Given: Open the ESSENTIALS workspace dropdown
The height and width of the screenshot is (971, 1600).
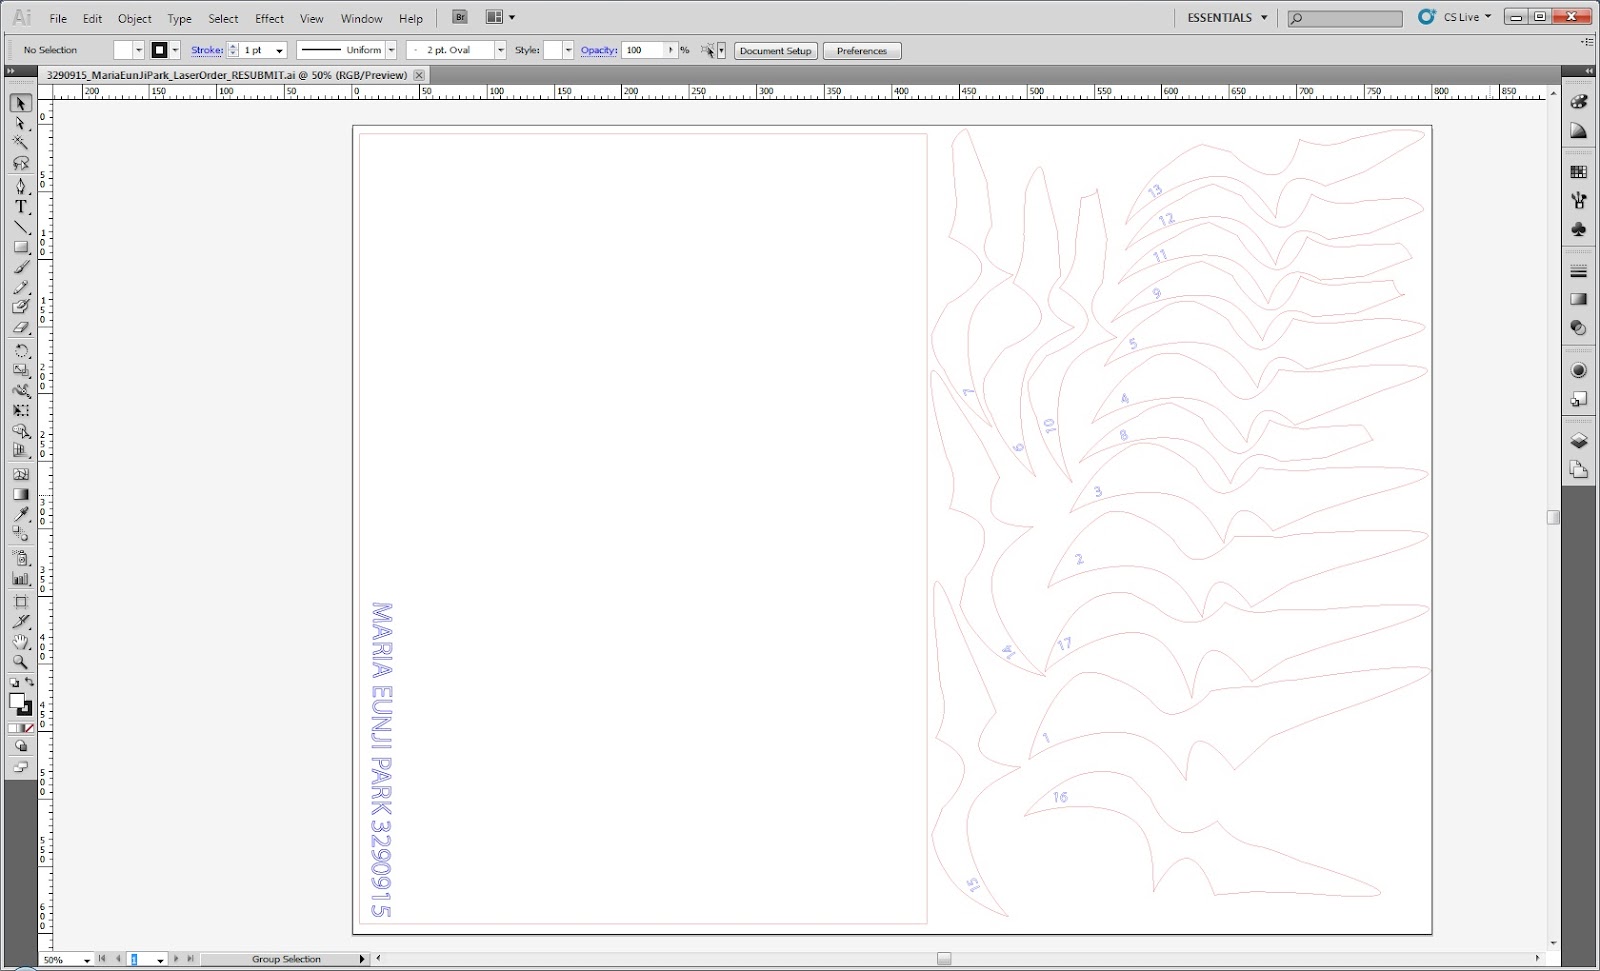Looking at the screenshot, I should point(1227,18).
